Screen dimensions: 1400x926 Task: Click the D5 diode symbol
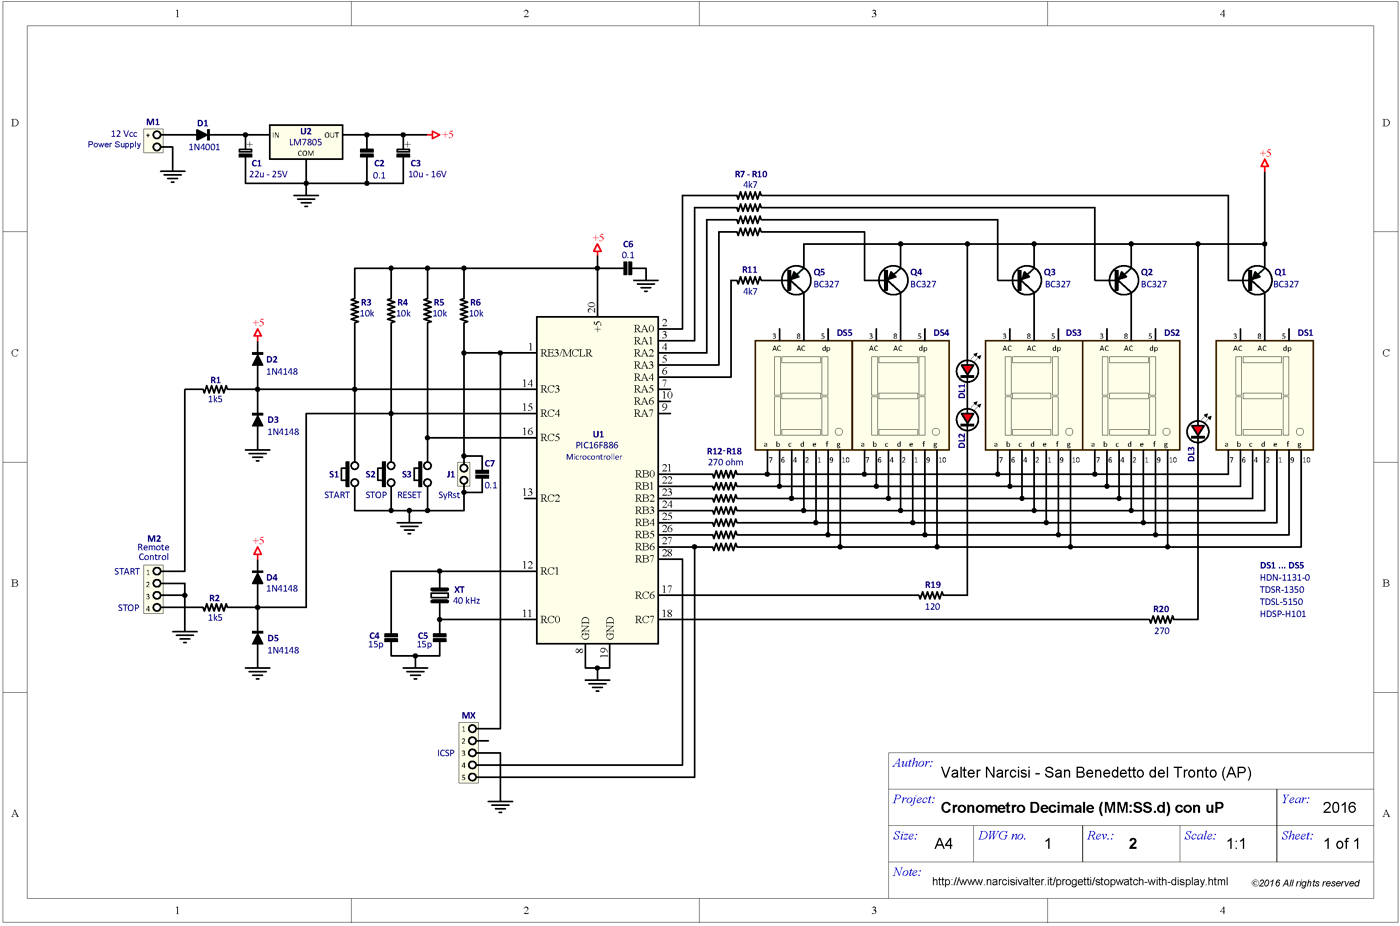[x=258, y=638]
